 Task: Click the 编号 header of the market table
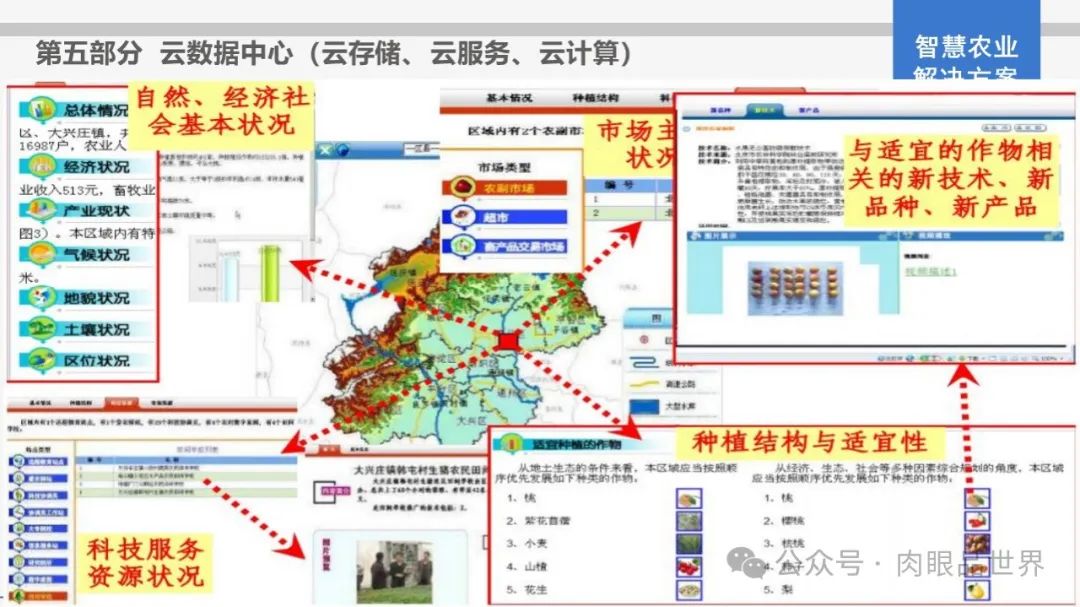pyautogui.click(x=619, y=185)
